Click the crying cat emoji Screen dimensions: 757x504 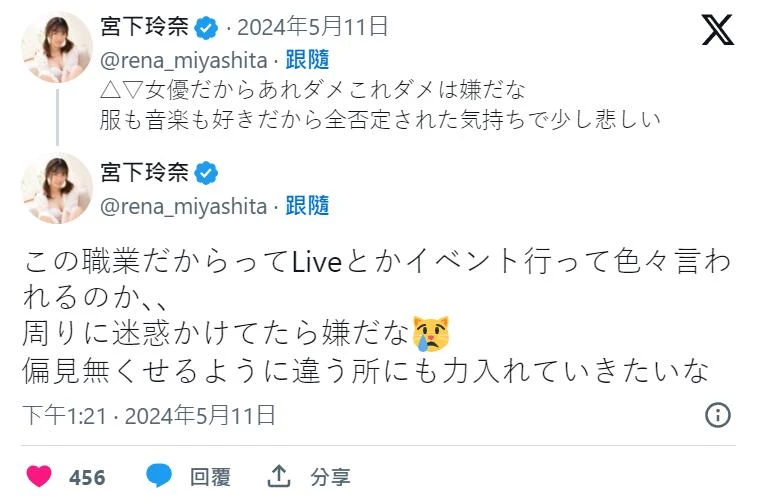pyautogui.click(x=431, y=334)
